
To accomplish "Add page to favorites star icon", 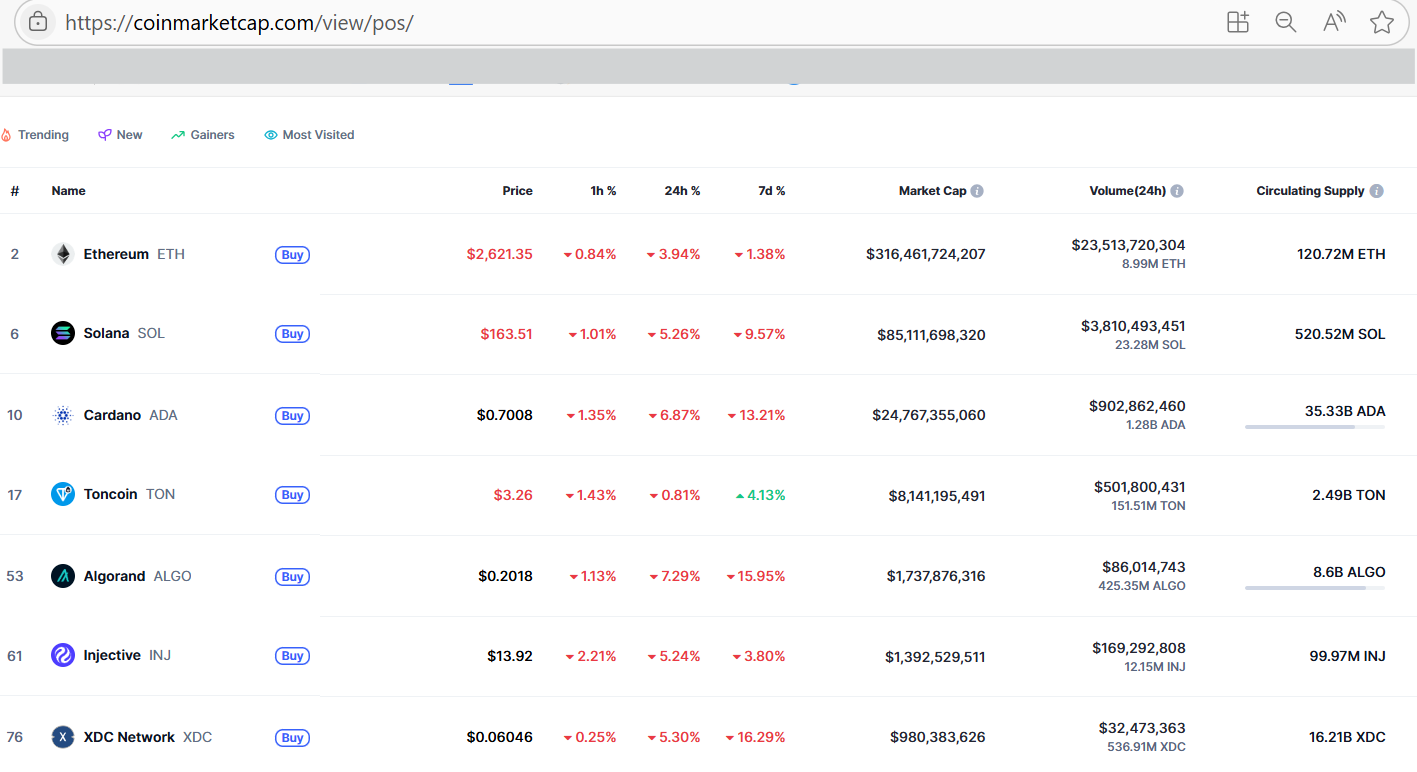I will tap(1382, 22).
